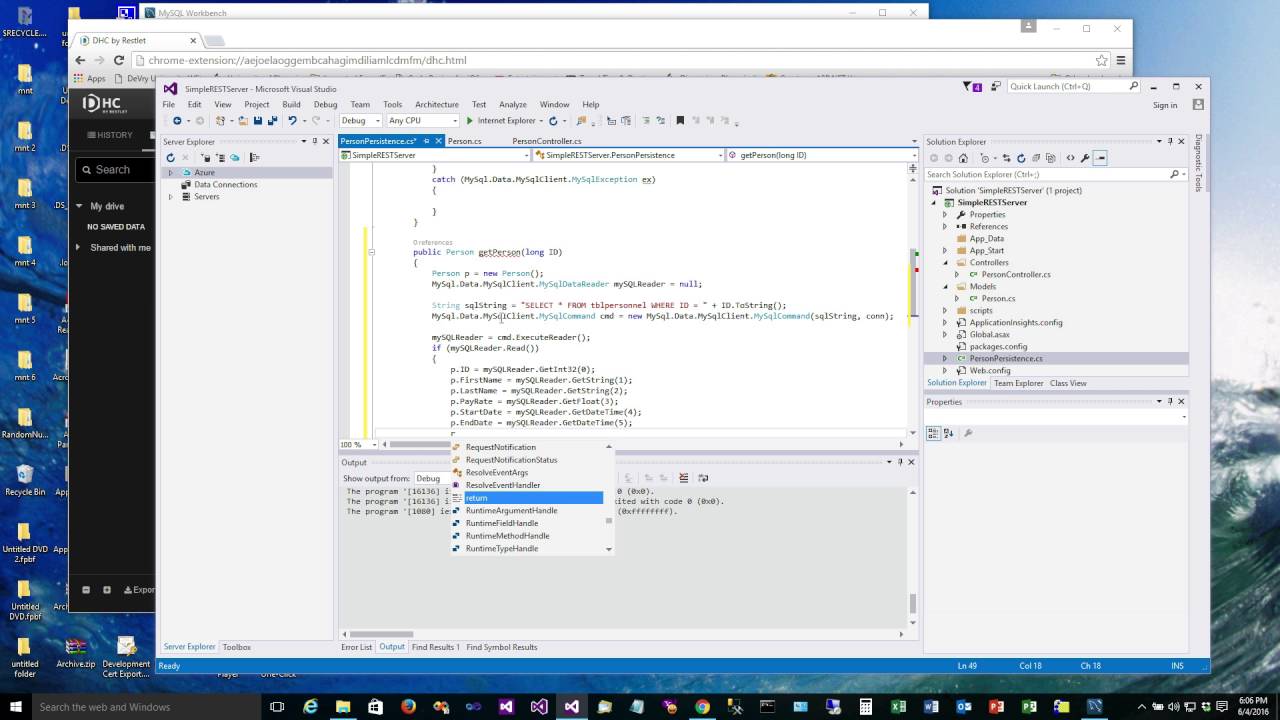Click the Alphabetical sort icon in Properties panel
1280x720 pixels.
coord(950,433)
